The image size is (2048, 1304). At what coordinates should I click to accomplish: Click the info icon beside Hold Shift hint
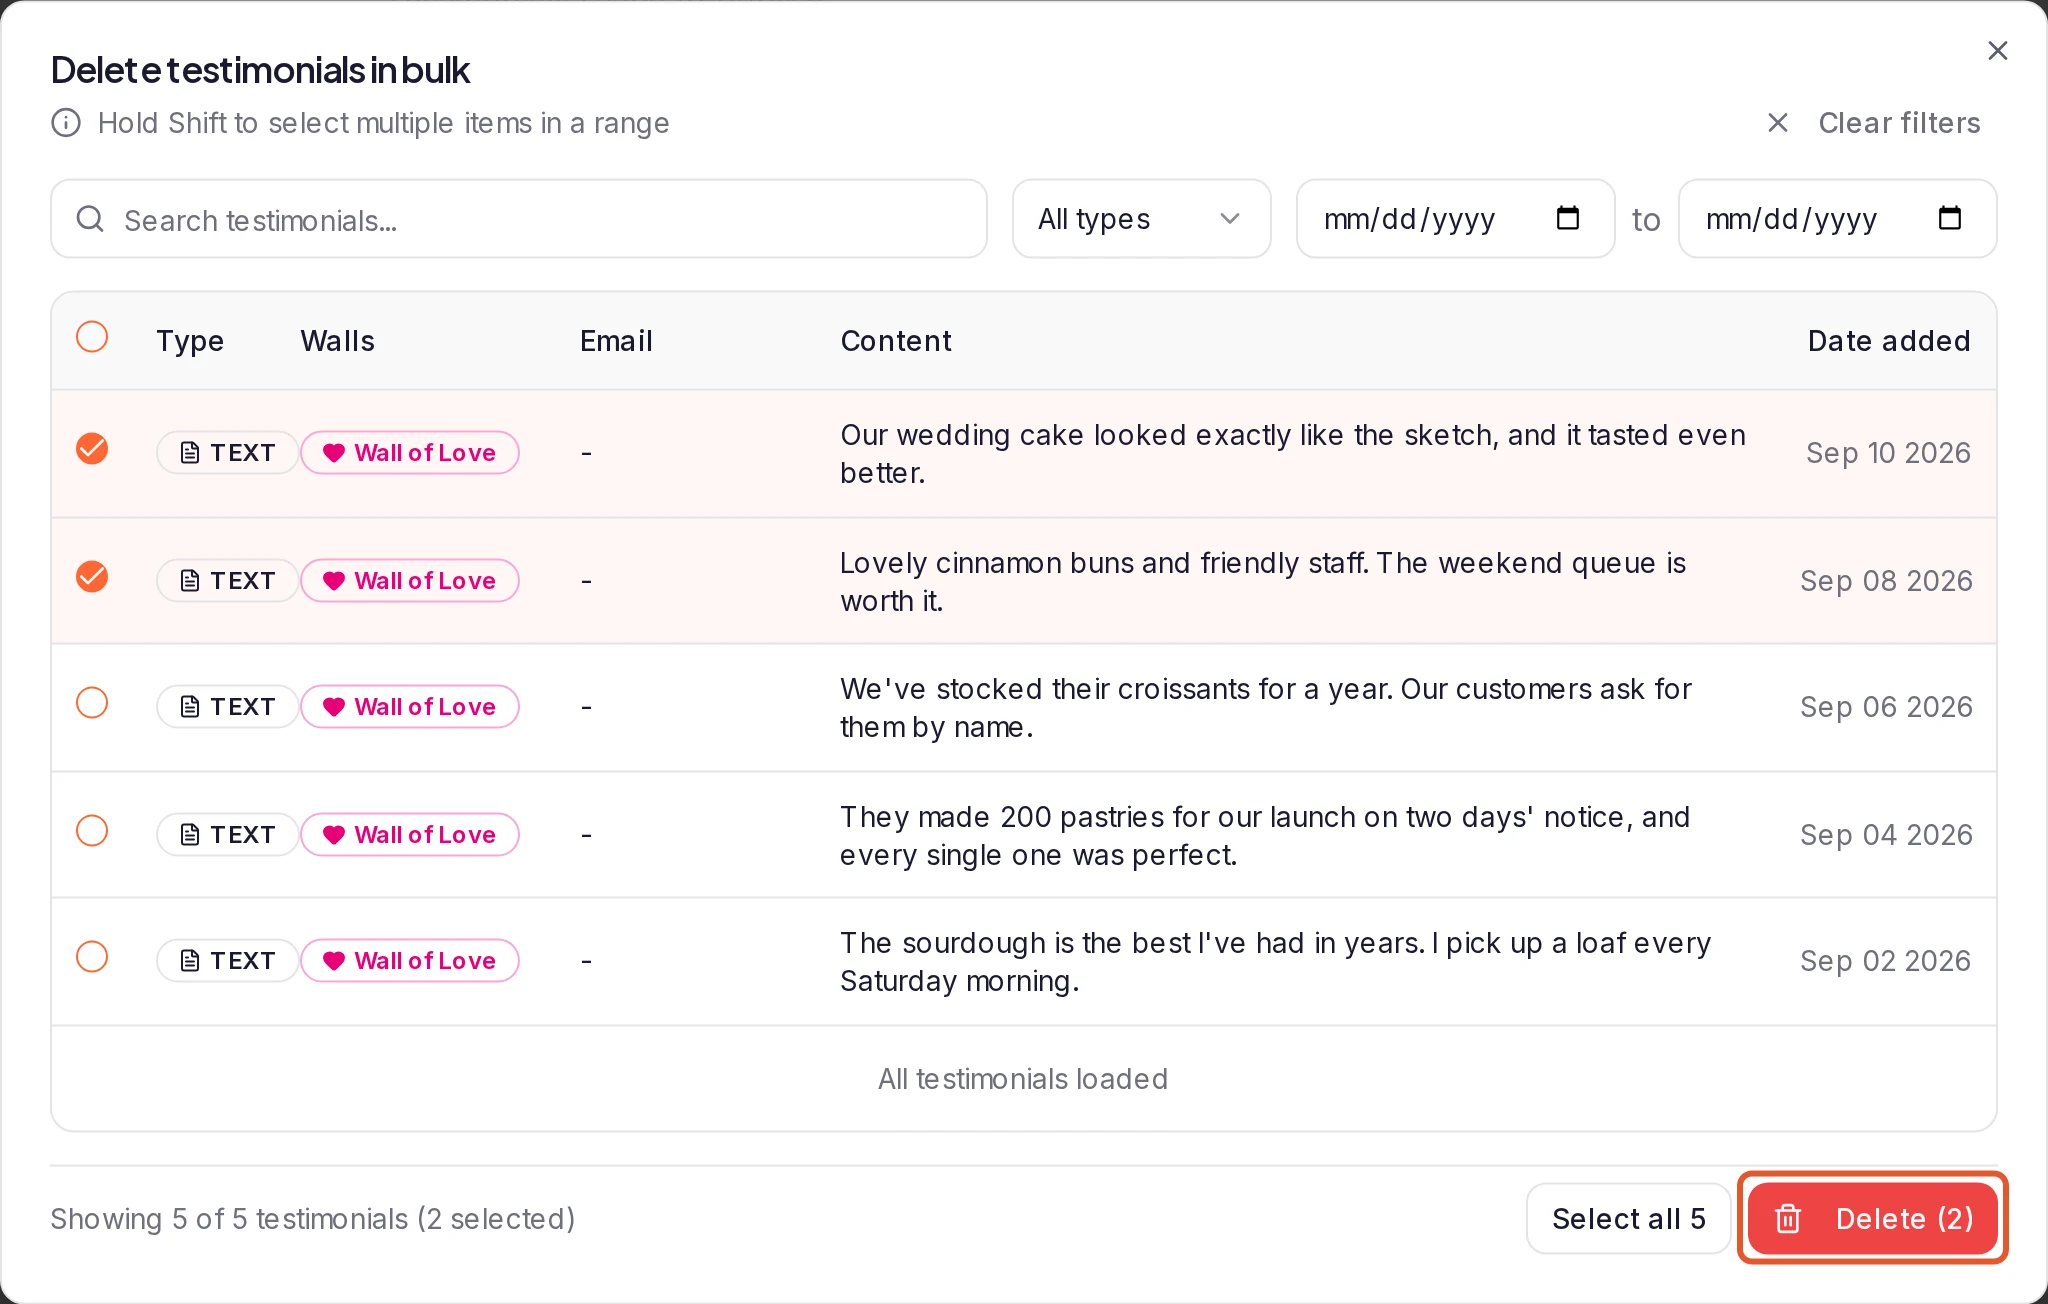[66, 123]
